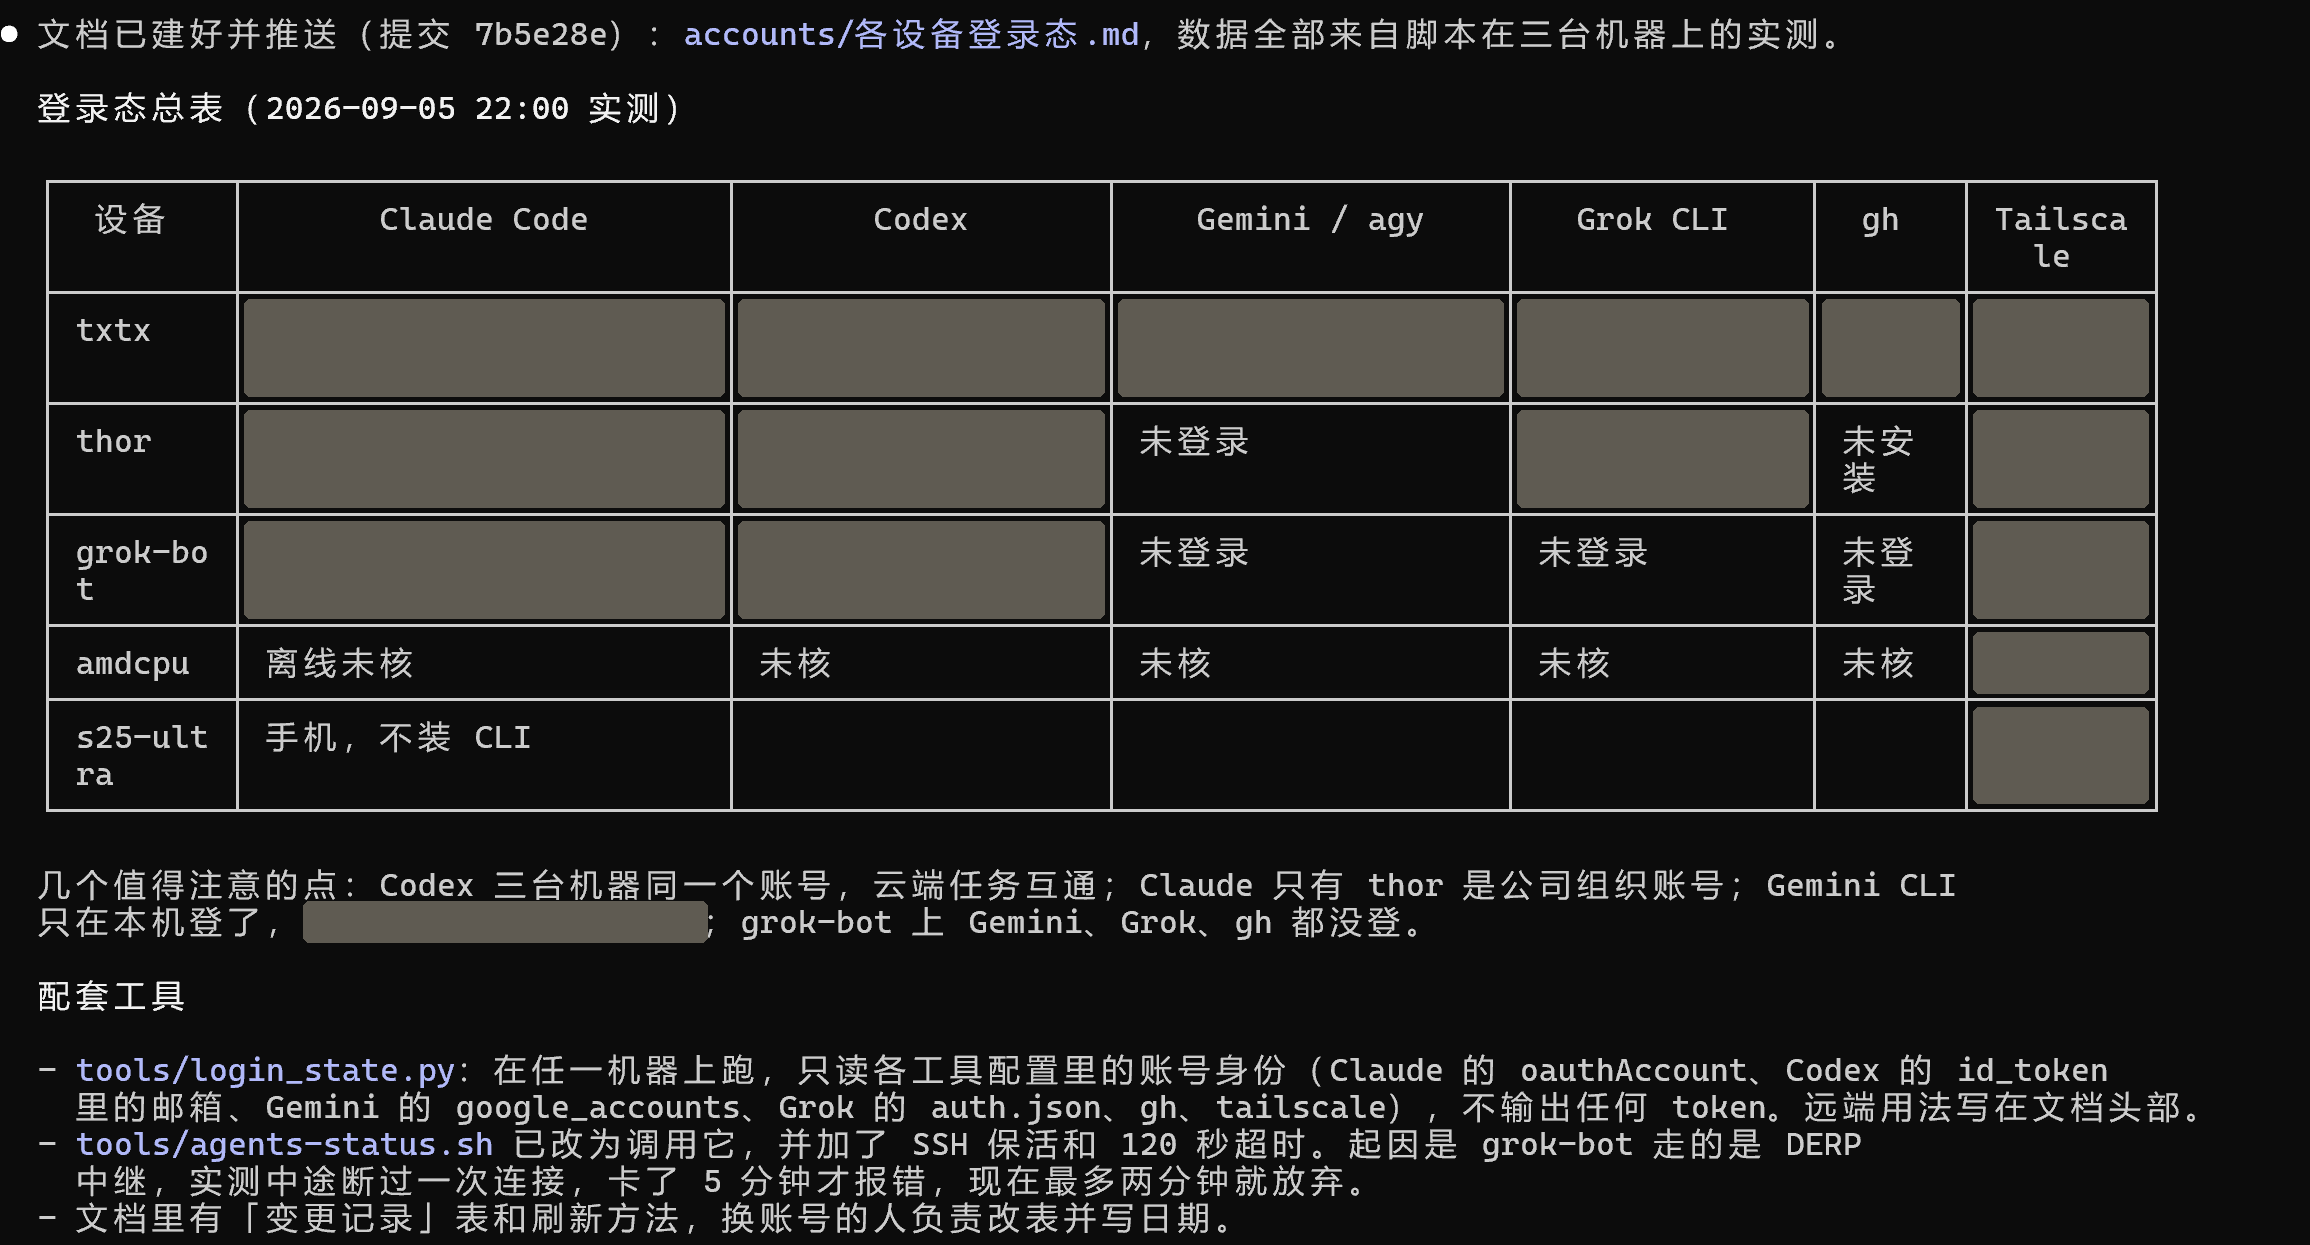
Task: Click 未核 in amdcpu's Codex cell
Action: pyautogui.click(x=795, y=664)
